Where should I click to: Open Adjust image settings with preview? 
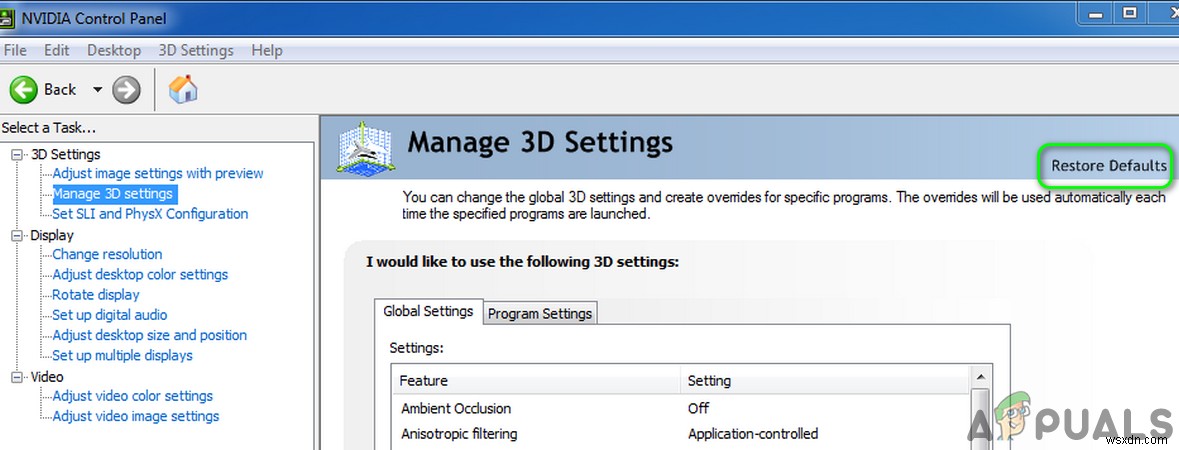tap(158, 173)
